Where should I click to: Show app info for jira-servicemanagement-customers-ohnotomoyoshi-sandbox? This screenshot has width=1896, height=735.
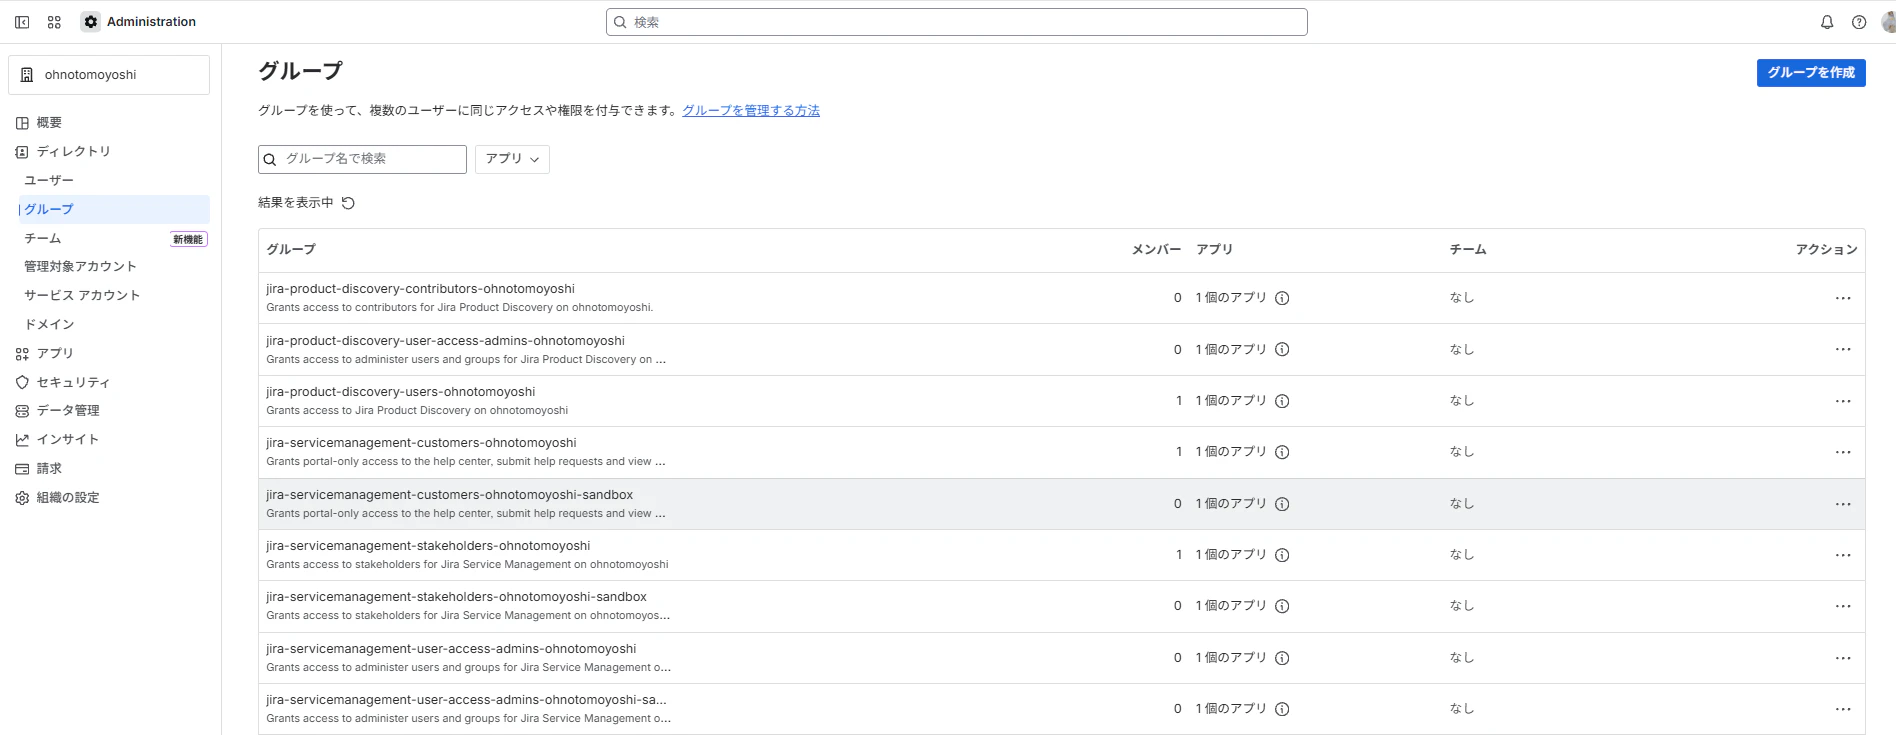(1282, 504)
